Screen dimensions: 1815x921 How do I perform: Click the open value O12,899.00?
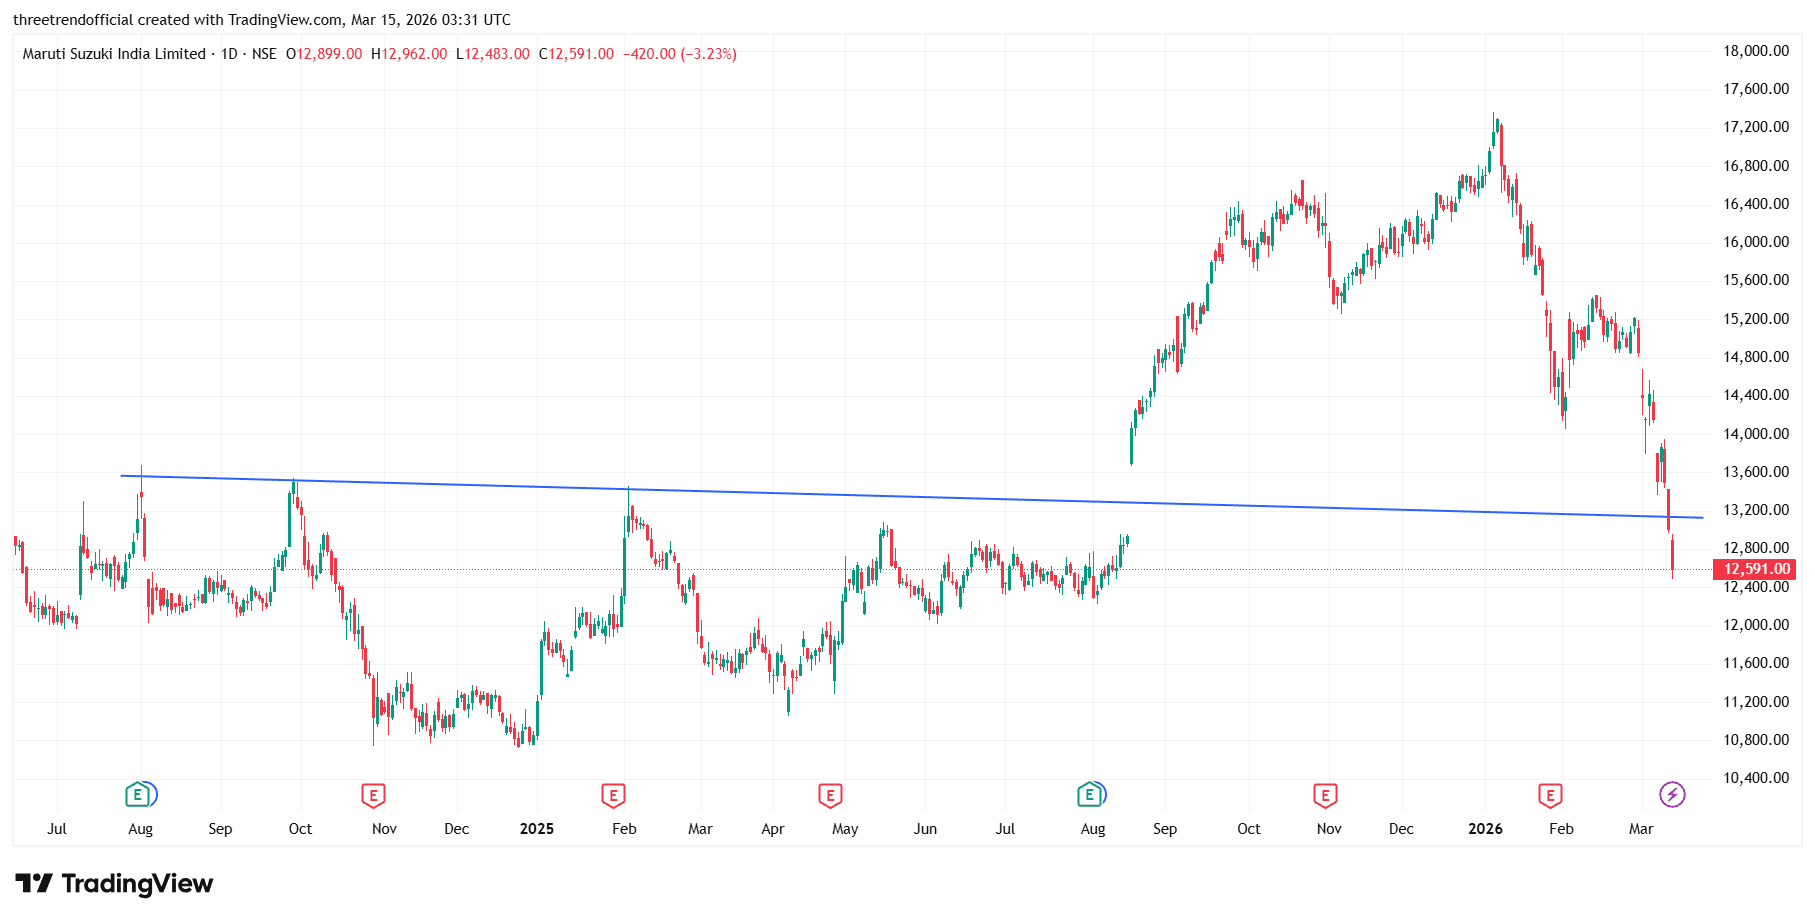(324, 54)
